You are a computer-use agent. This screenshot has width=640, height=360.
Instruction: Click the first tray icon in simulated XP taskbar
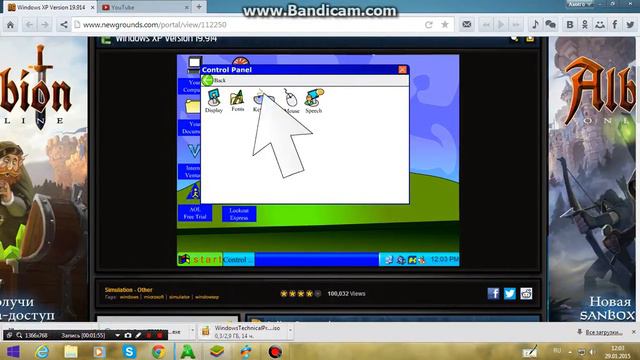(x=389, y=260)
